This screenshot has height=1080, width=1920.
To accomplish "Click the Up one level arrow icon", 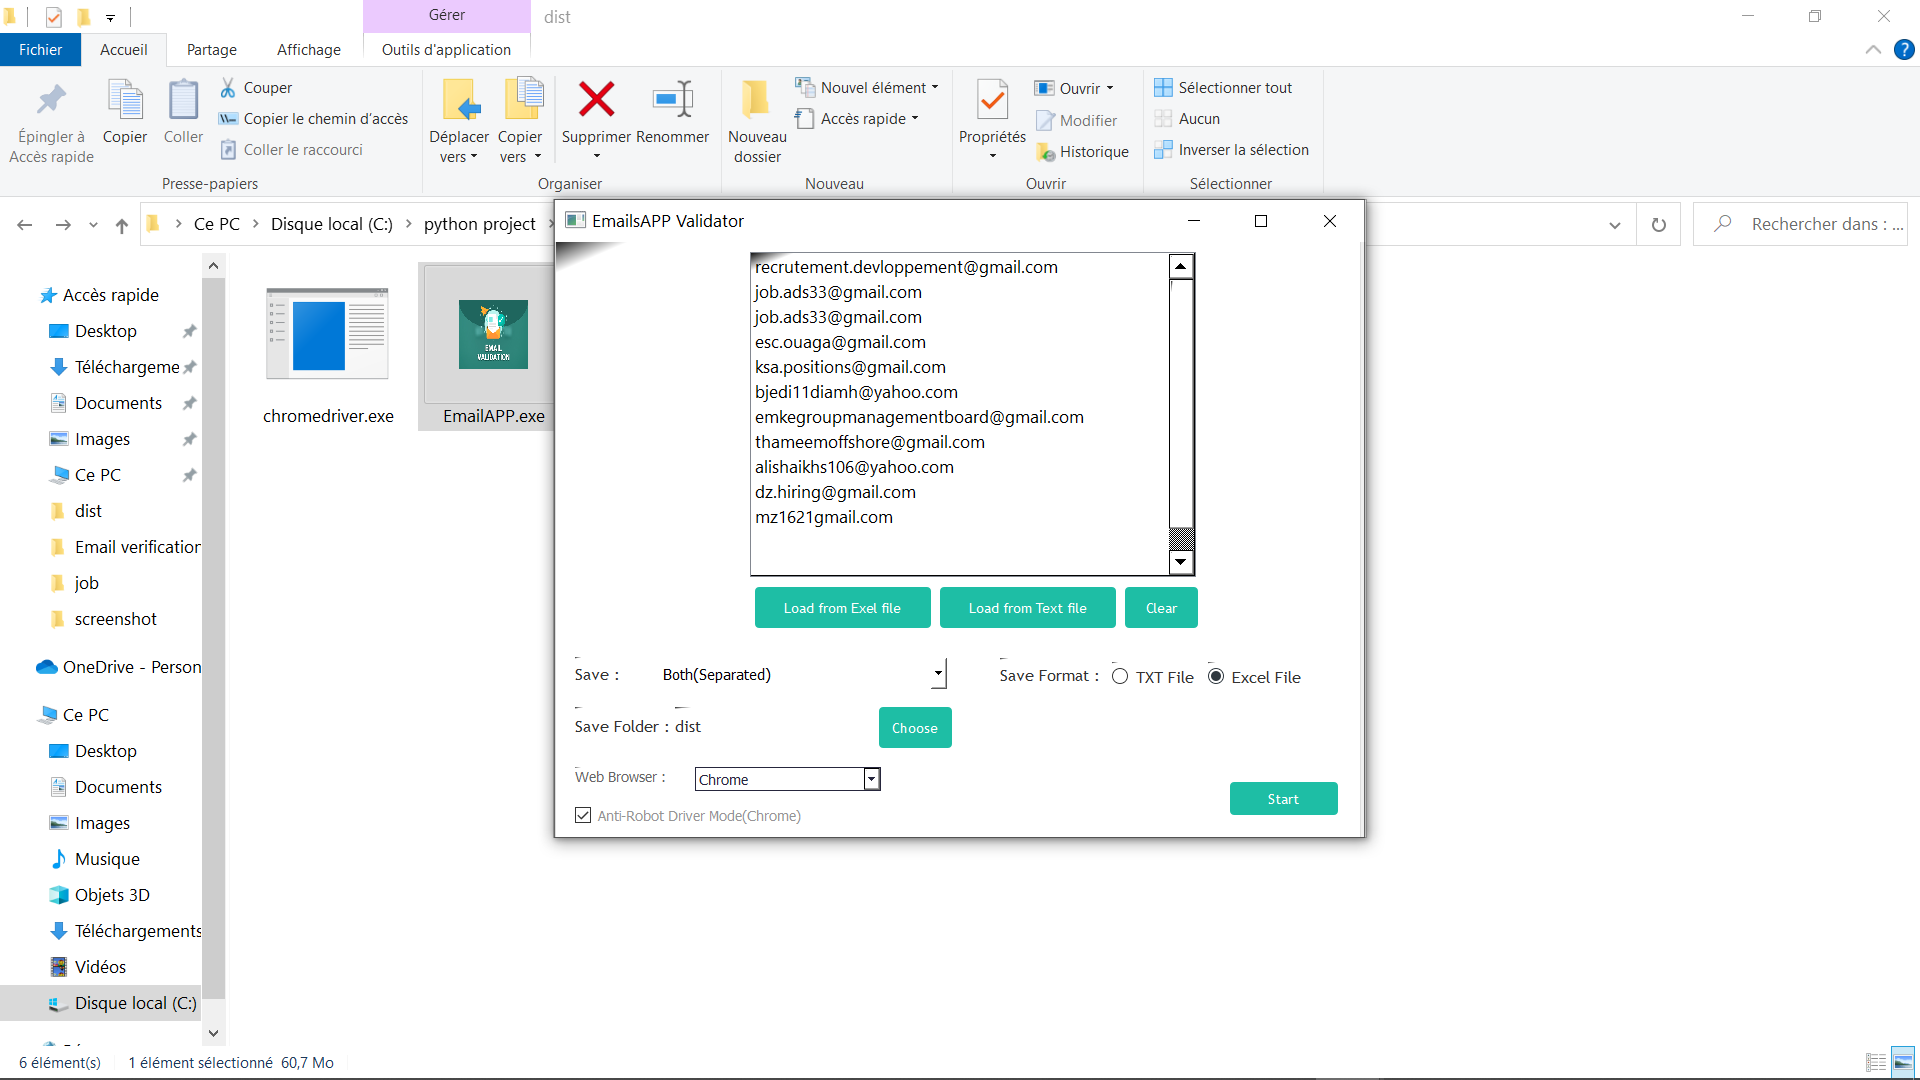I will (x=122, y=225).
